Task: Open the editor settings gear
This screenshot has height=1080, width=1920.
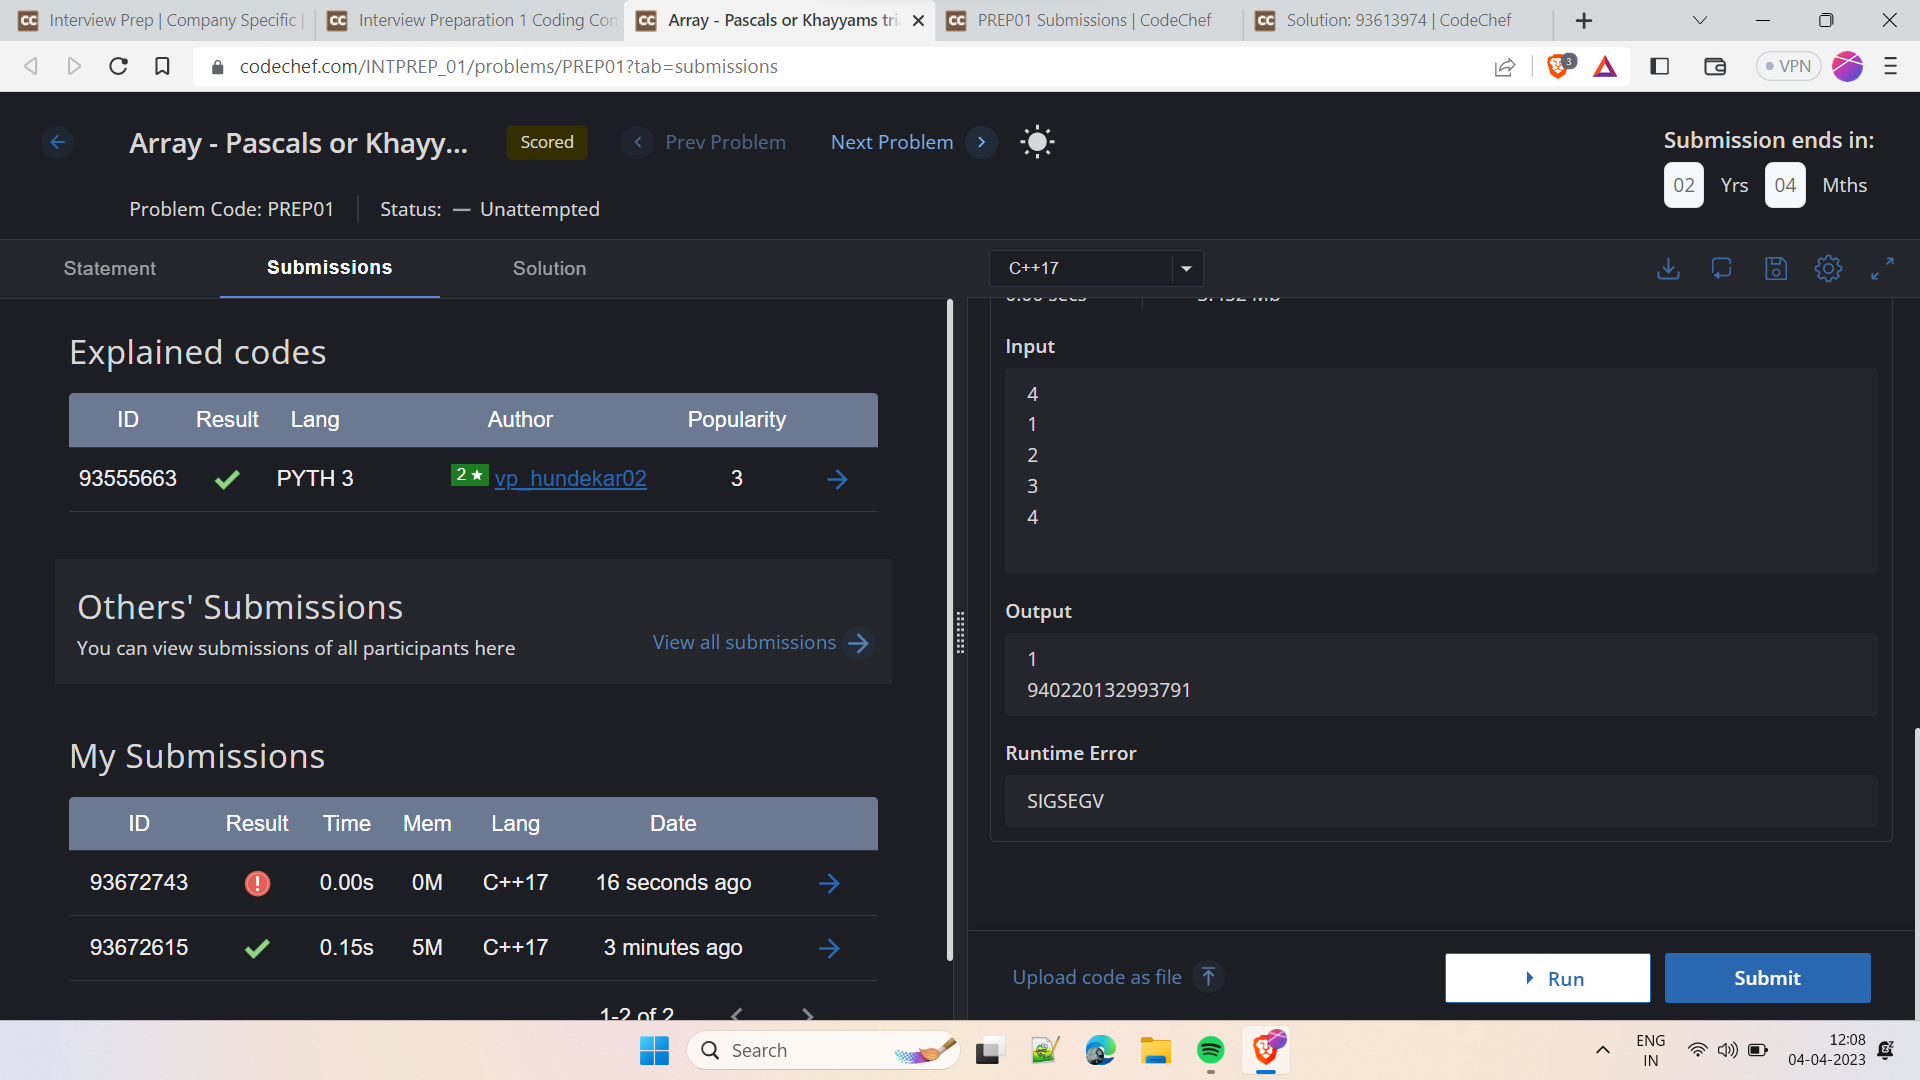Action: tap(1828, 268)
